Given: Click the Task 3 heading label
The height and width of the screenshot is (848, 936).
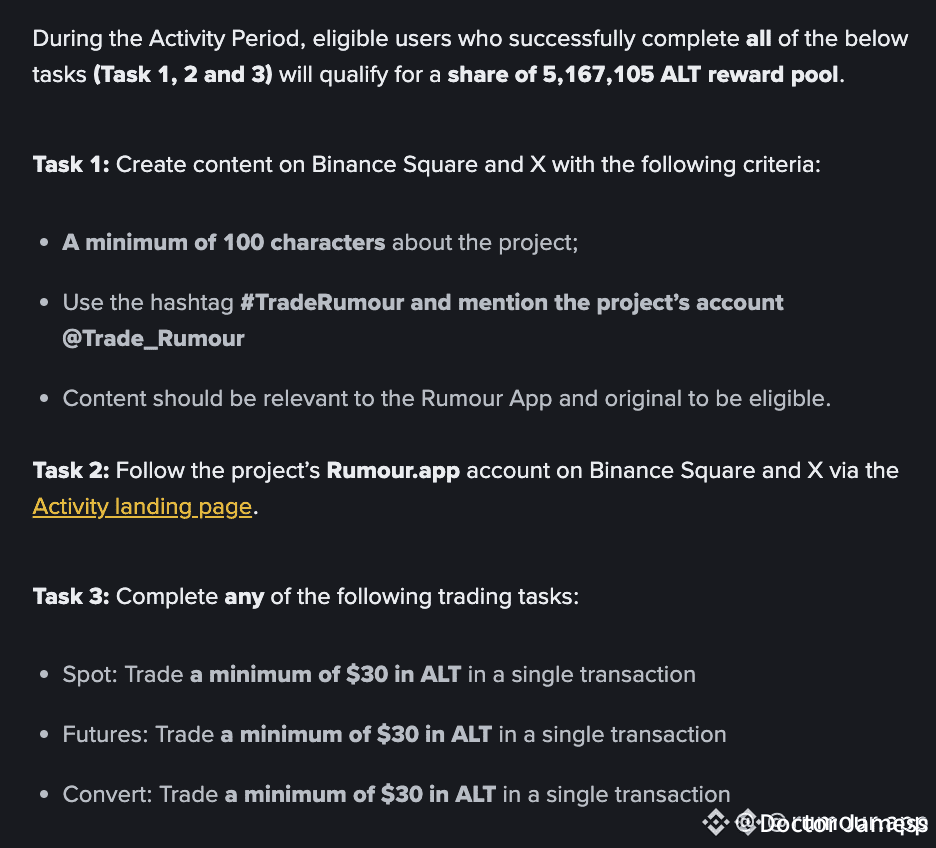Looking at the screenshot, I should (70, 596).
